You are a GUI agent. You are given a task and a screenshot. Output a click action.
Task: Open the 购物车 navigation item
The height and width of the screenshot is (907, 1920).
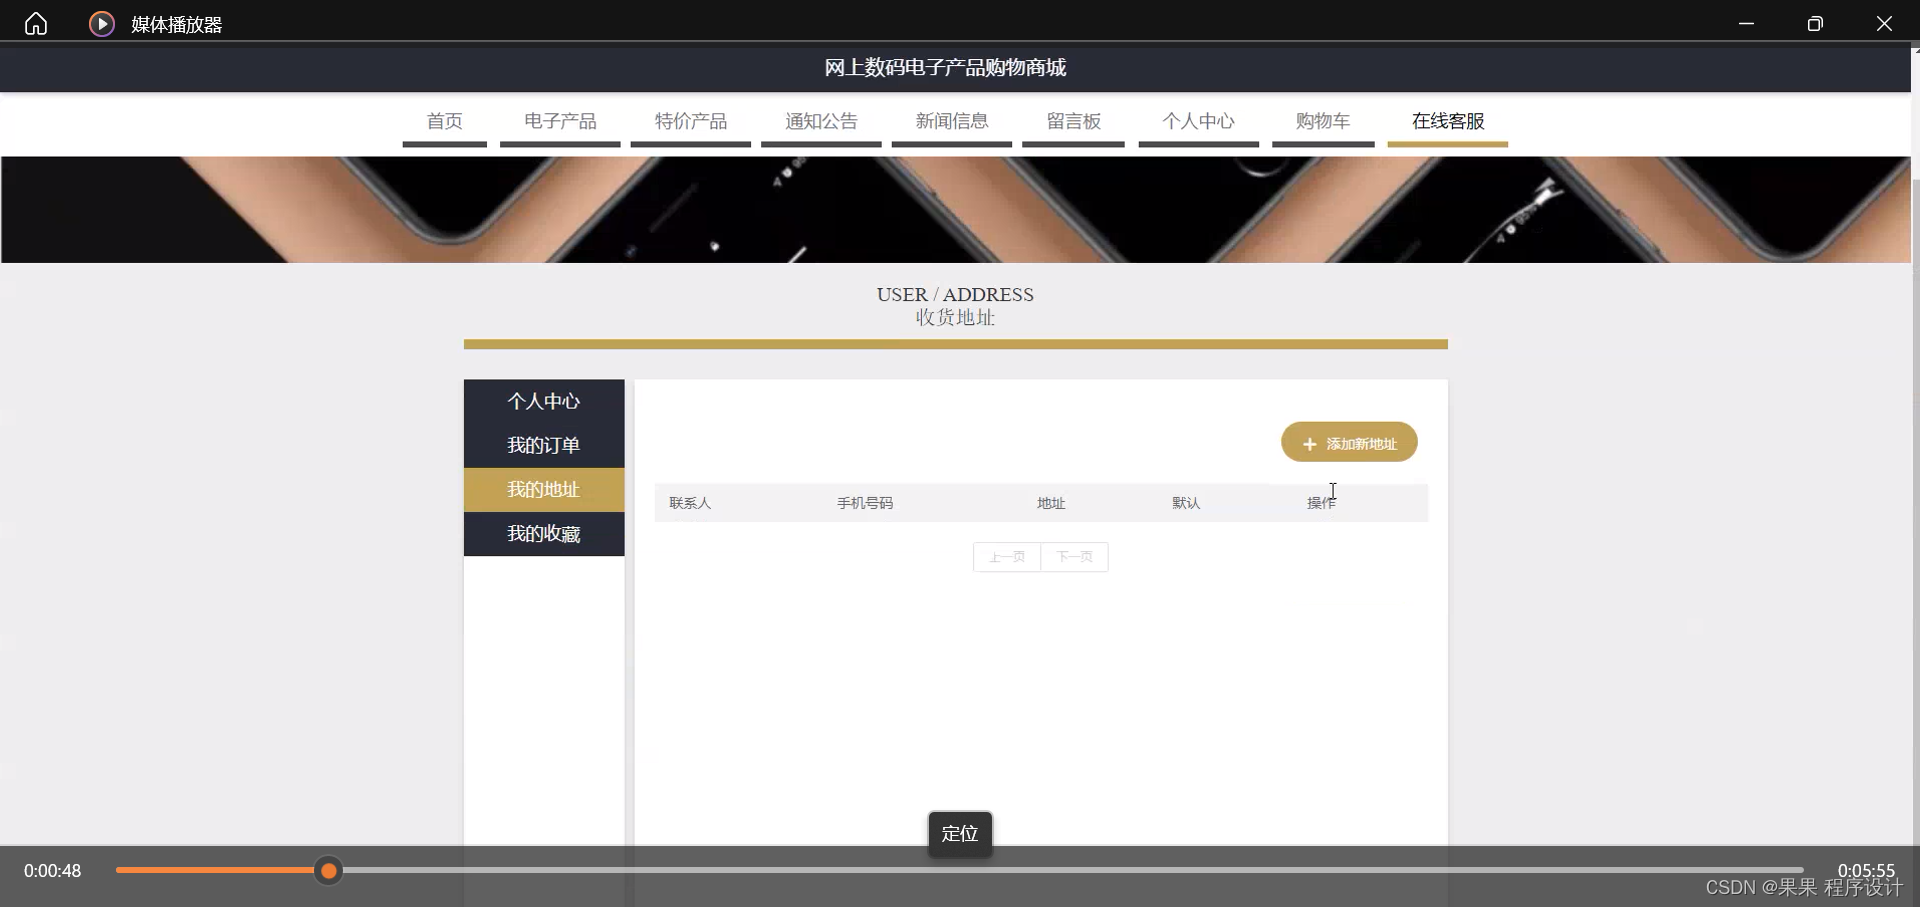[x=1322, y=121]
